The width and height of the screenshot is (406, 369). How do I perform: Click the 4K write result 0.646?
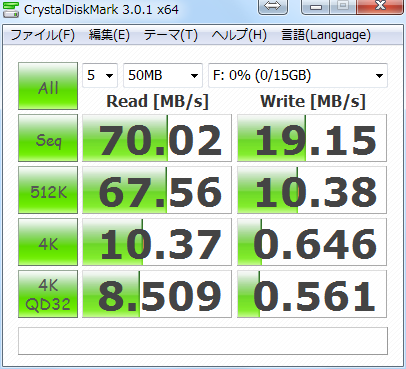[x=312, y=242]
